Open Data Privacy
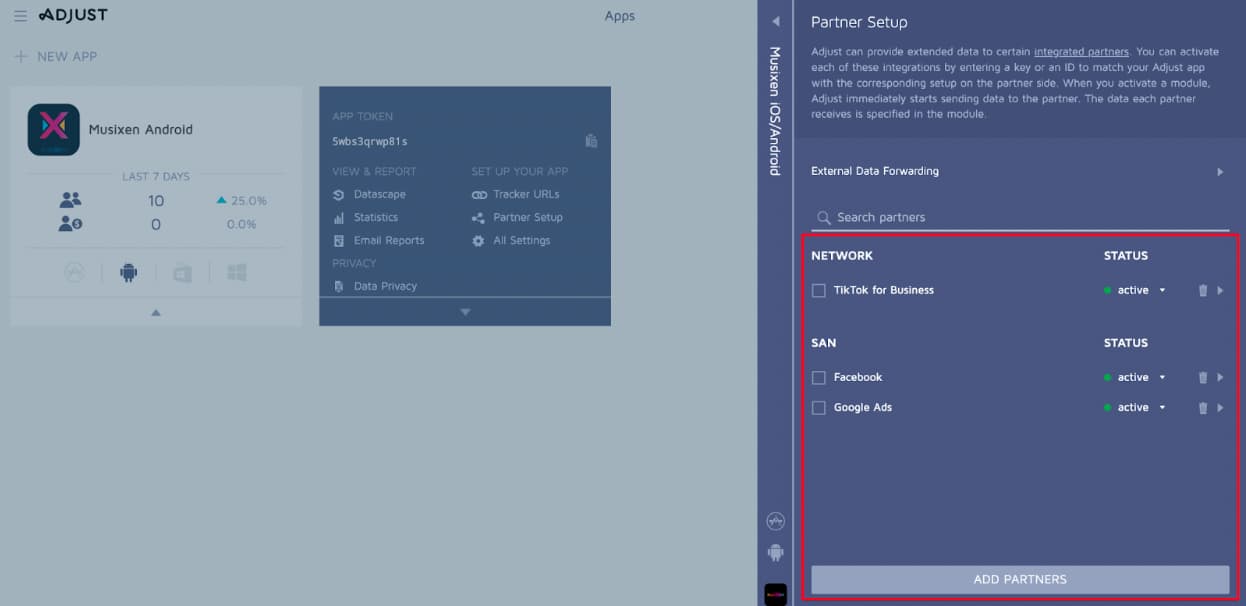 pos(385,286)
